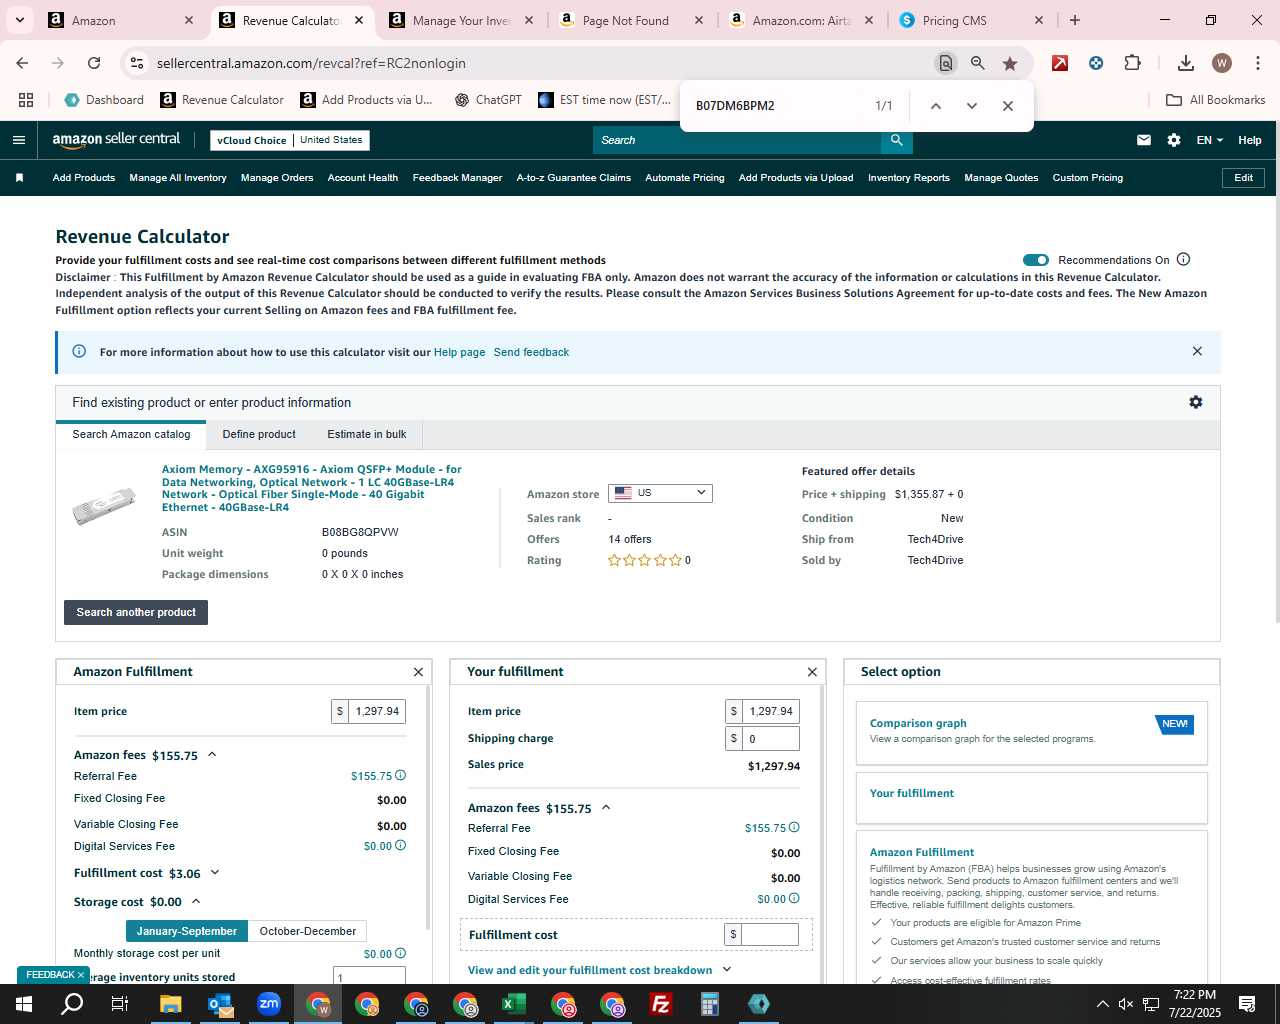Open Zoom from the taskbar
This screenshot has height=1024, width=1280.
point(269,1004)
